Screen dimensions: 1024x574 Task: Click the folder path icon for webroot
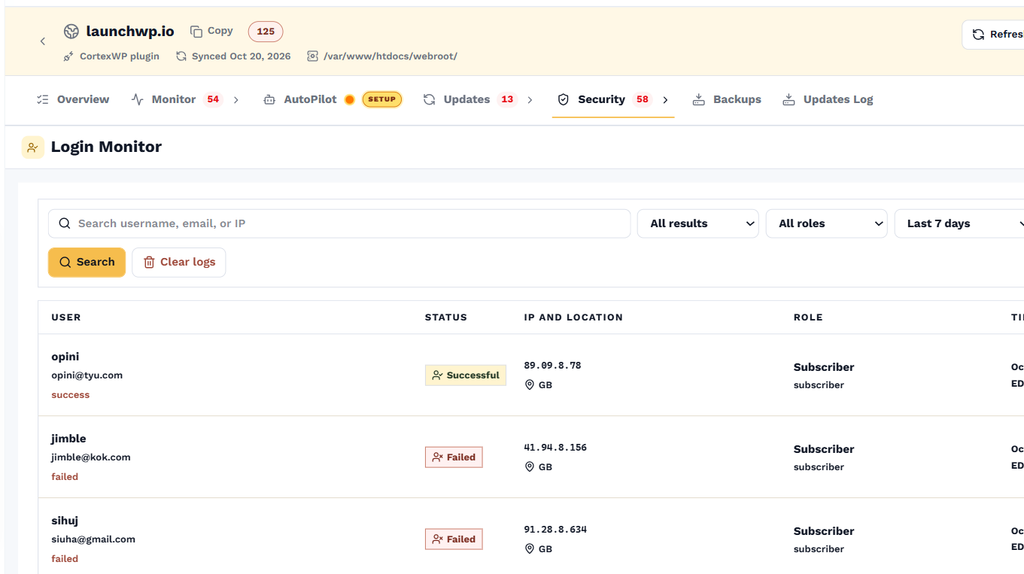[x=313, y=56]
